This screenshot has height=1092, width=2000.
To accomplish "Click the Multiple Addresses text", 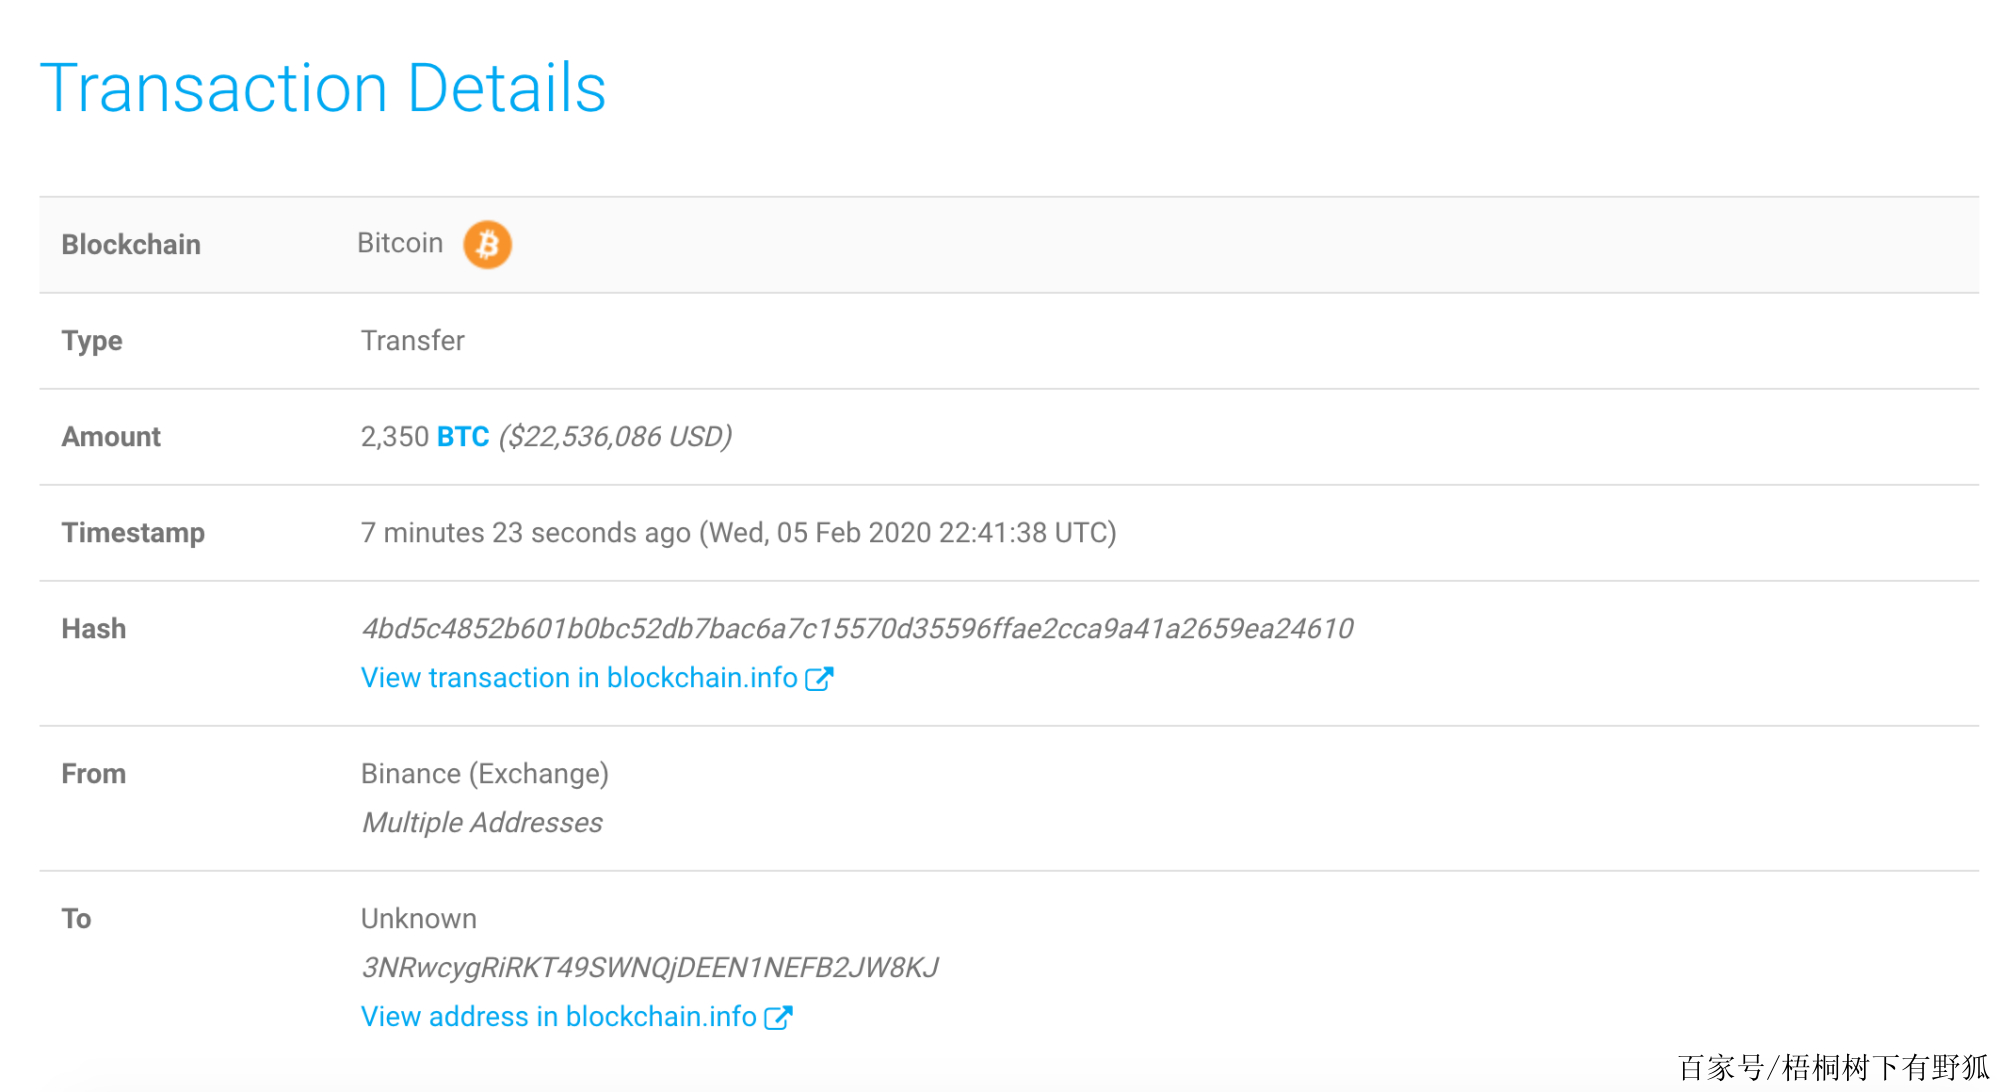I will tap(482, 823).
